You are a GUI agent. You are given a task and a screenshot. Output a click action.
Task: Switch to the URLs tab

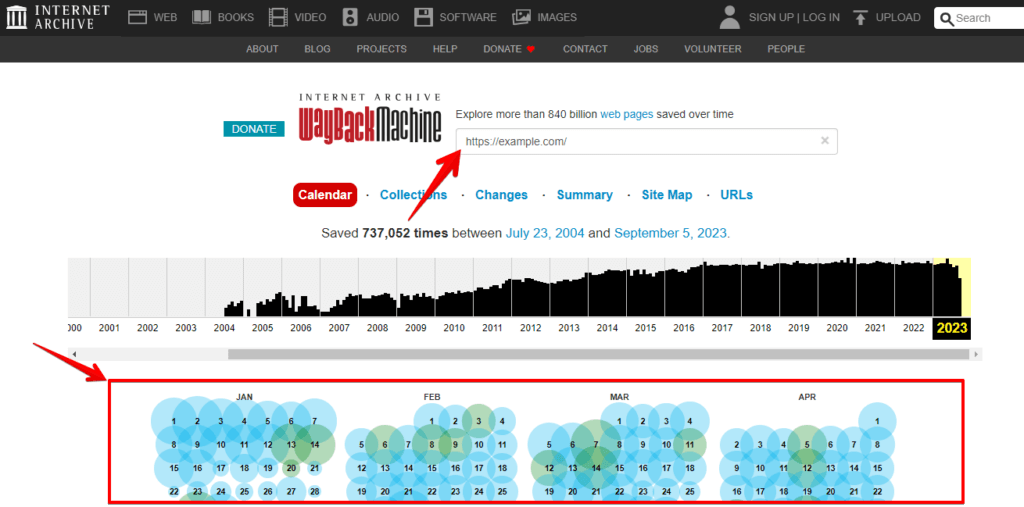pyautogui.click(x=737, y=195)
